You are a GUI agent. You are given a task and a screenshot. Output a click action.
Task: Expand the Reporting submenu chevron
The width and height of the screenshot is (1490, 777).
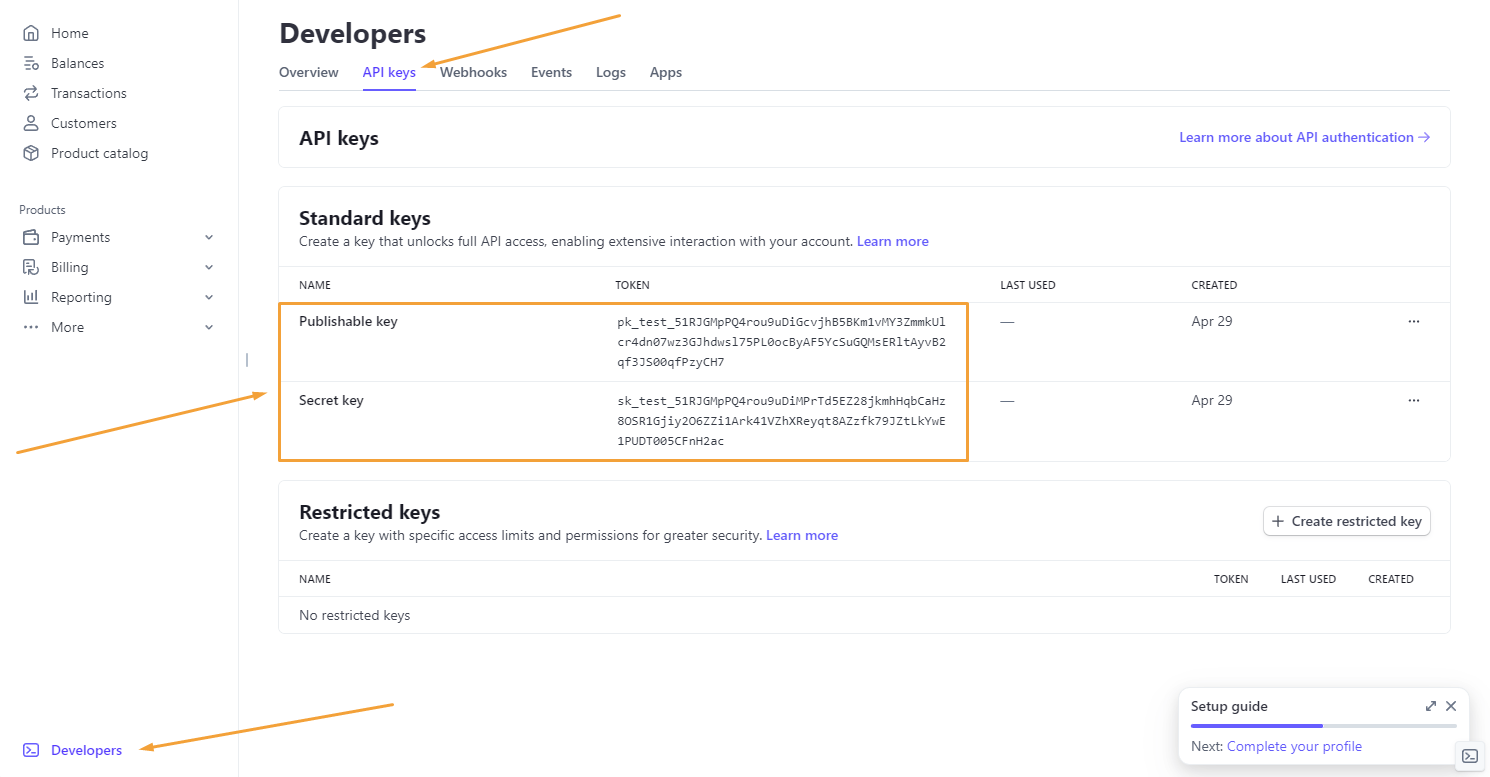click(x=209, y=297)
